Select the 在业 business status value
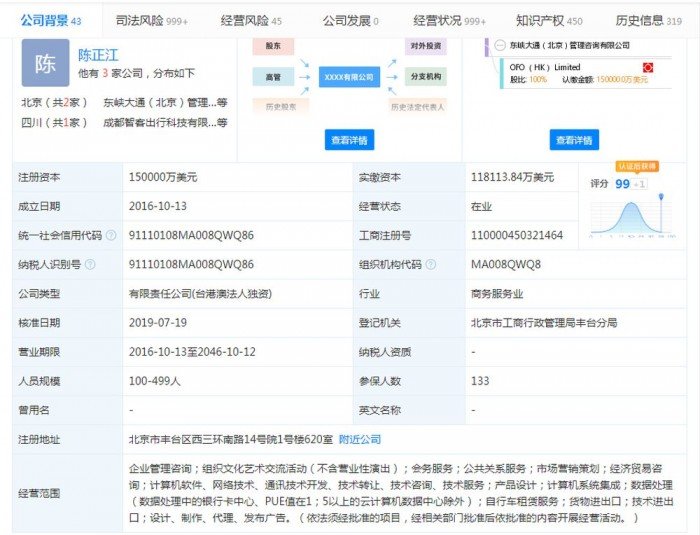 pos(481,206)
